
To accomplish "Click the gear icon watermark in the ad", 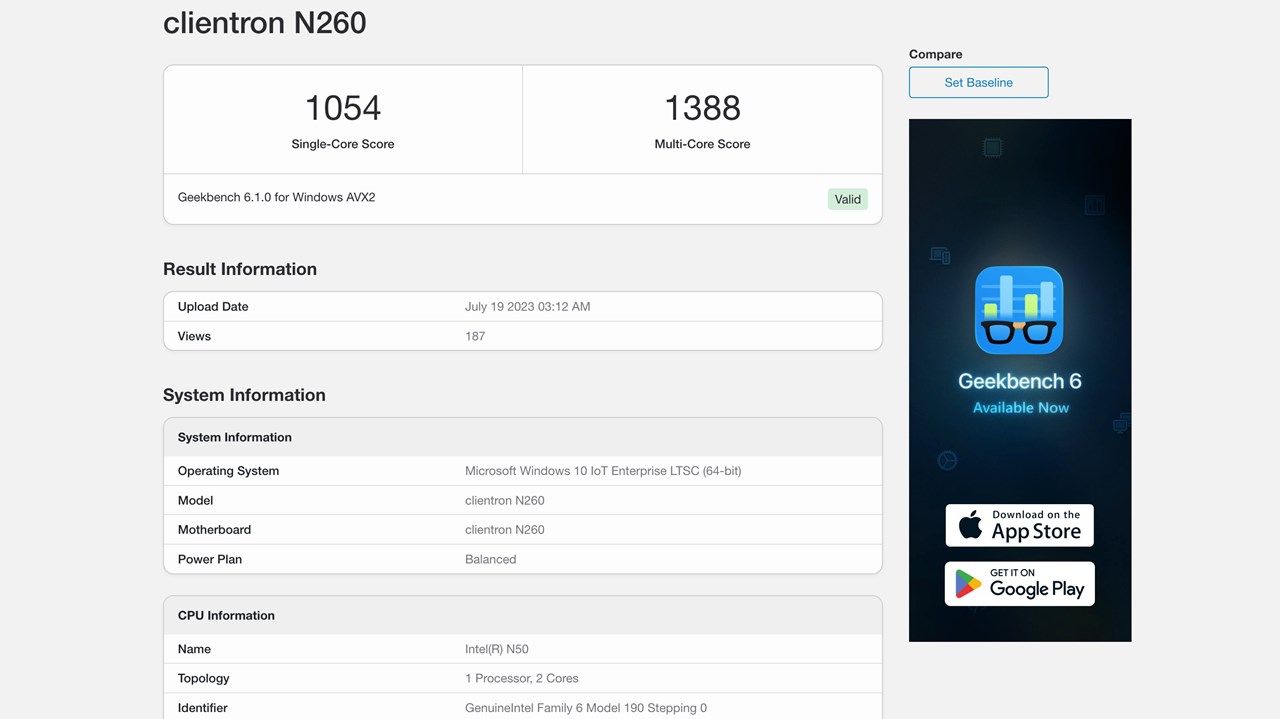I will [x=946, y=460].
